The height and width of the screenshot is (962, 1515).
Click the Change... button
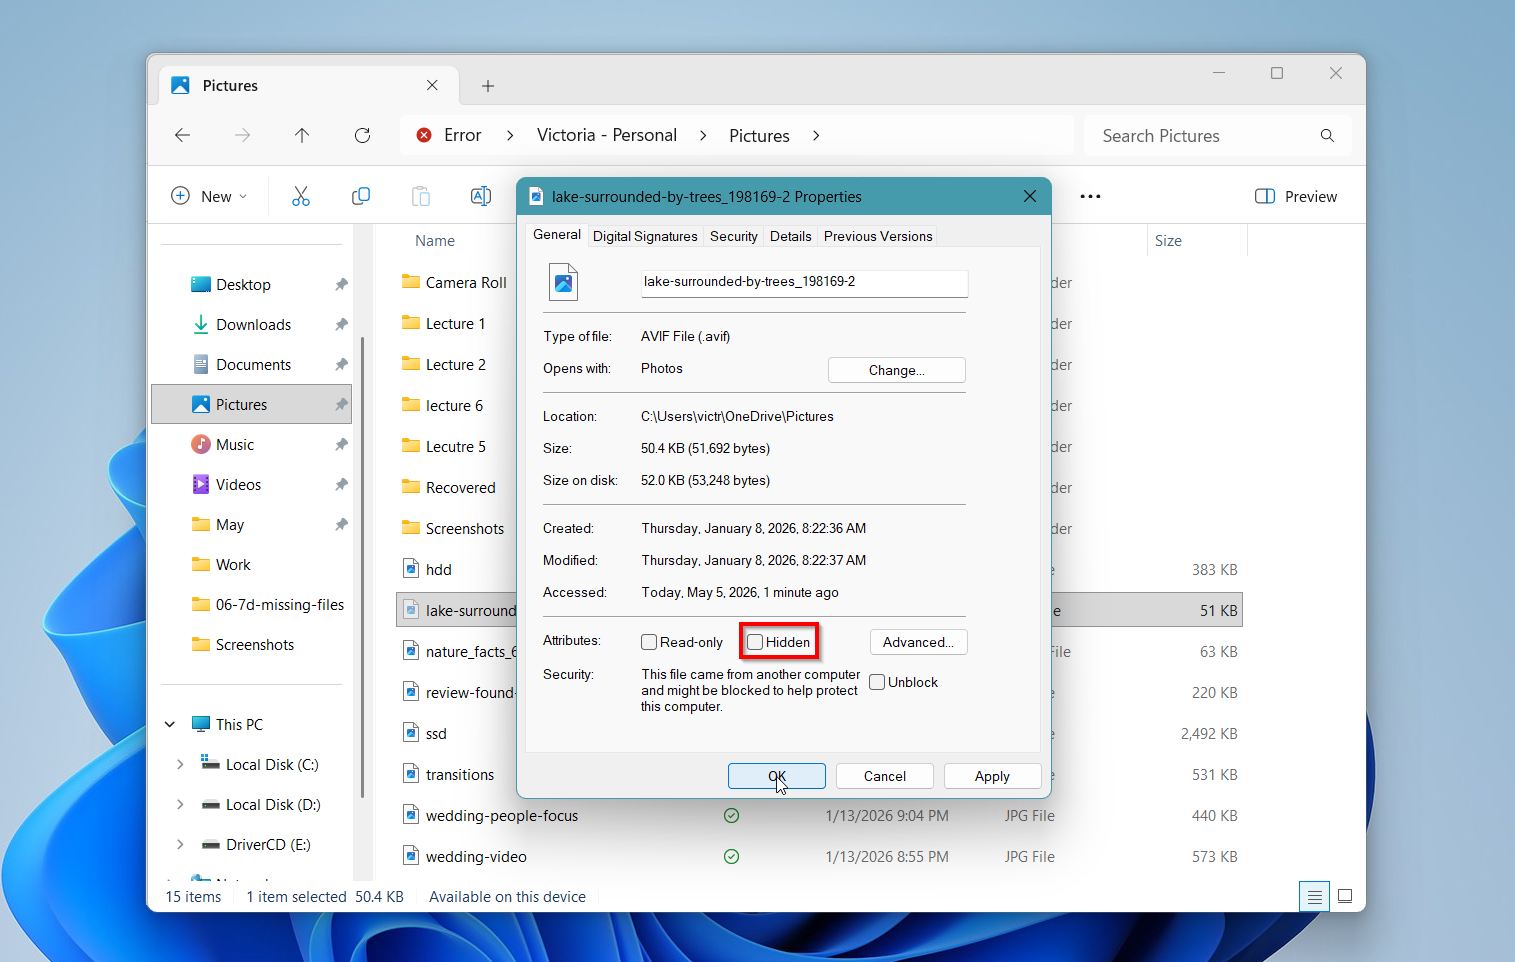click(x=897, y=370)
